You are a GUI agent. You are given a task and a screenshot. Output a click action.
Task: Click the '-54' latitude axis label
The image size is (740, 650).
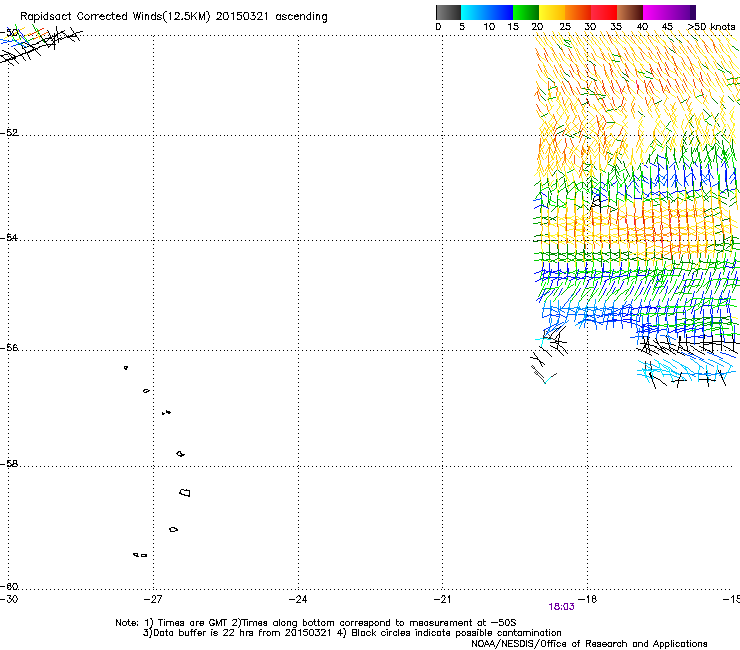click(9, 237)
